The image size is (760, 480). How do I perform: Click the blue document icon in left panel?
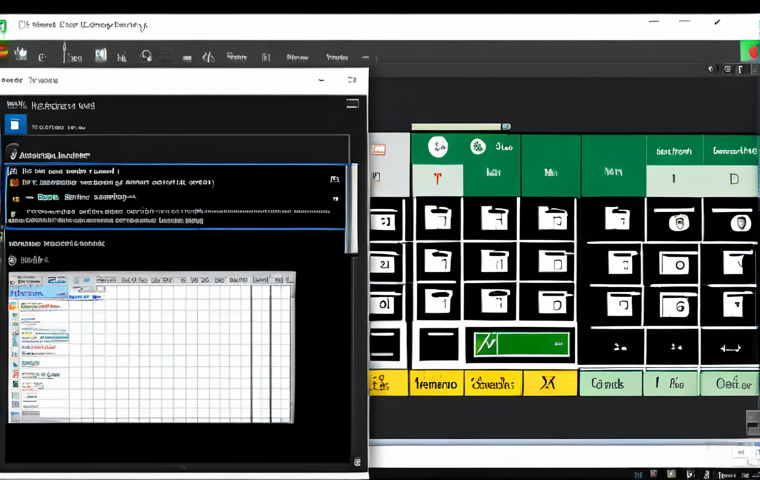pyautogui.click(x=15, y=125)
